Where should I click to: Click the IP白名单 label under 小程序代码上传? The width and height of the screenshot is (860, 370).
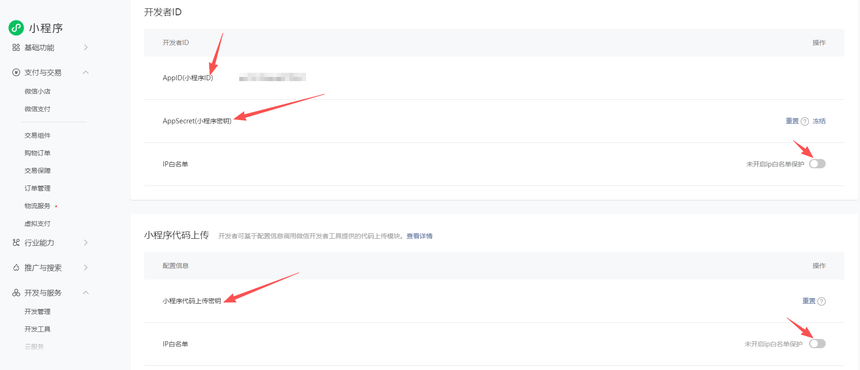click(175, 344)
